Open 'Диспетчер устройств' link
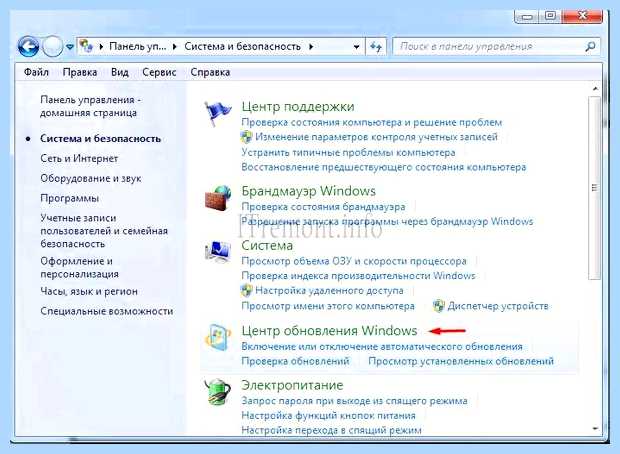Viewport: 620px width, 454px height. [498, 306]
